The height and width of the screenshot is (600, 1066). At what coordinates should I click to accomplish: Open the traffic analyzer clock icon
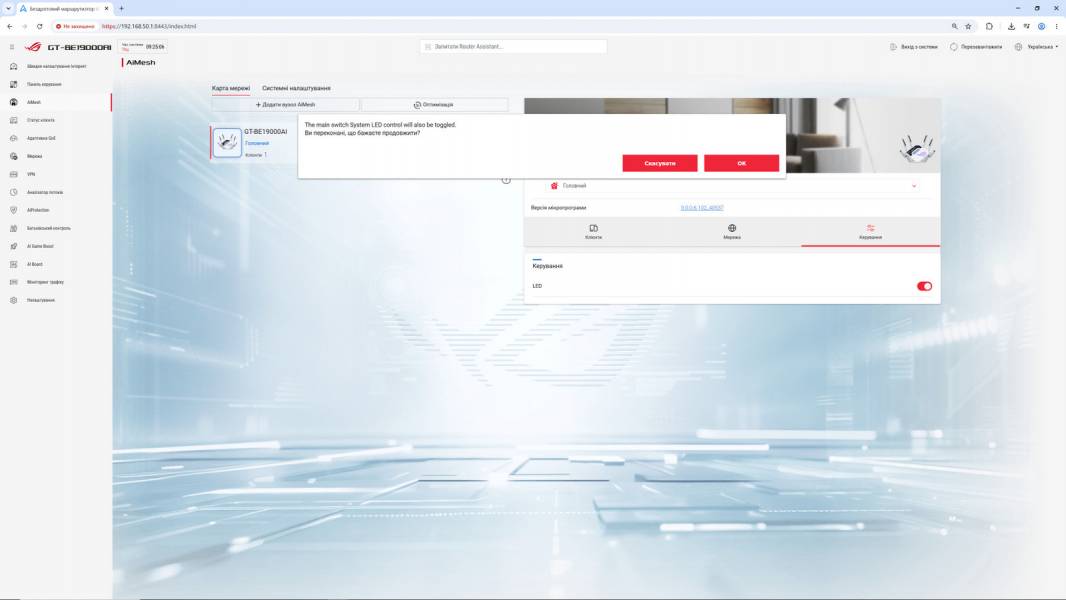[x=14, y=192]
